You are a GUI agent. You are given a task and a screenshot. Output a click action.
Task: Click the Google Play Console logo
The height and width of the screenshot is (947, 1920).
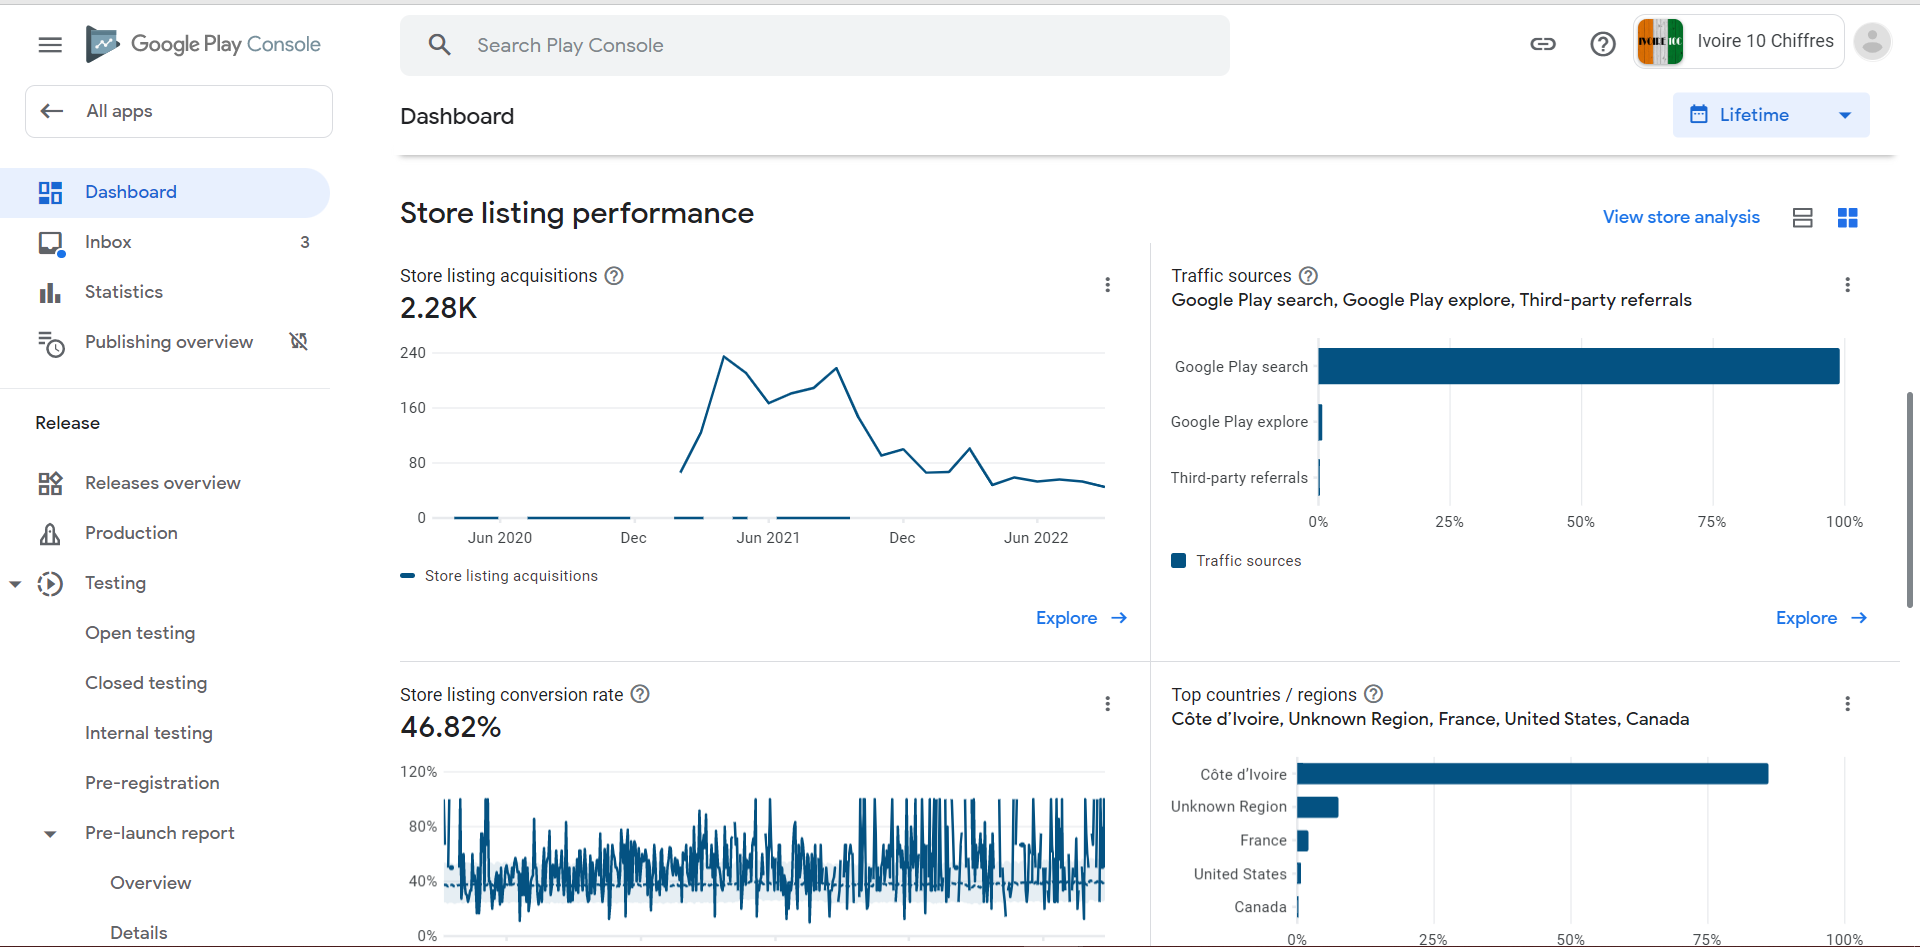[x=203, y=44]
